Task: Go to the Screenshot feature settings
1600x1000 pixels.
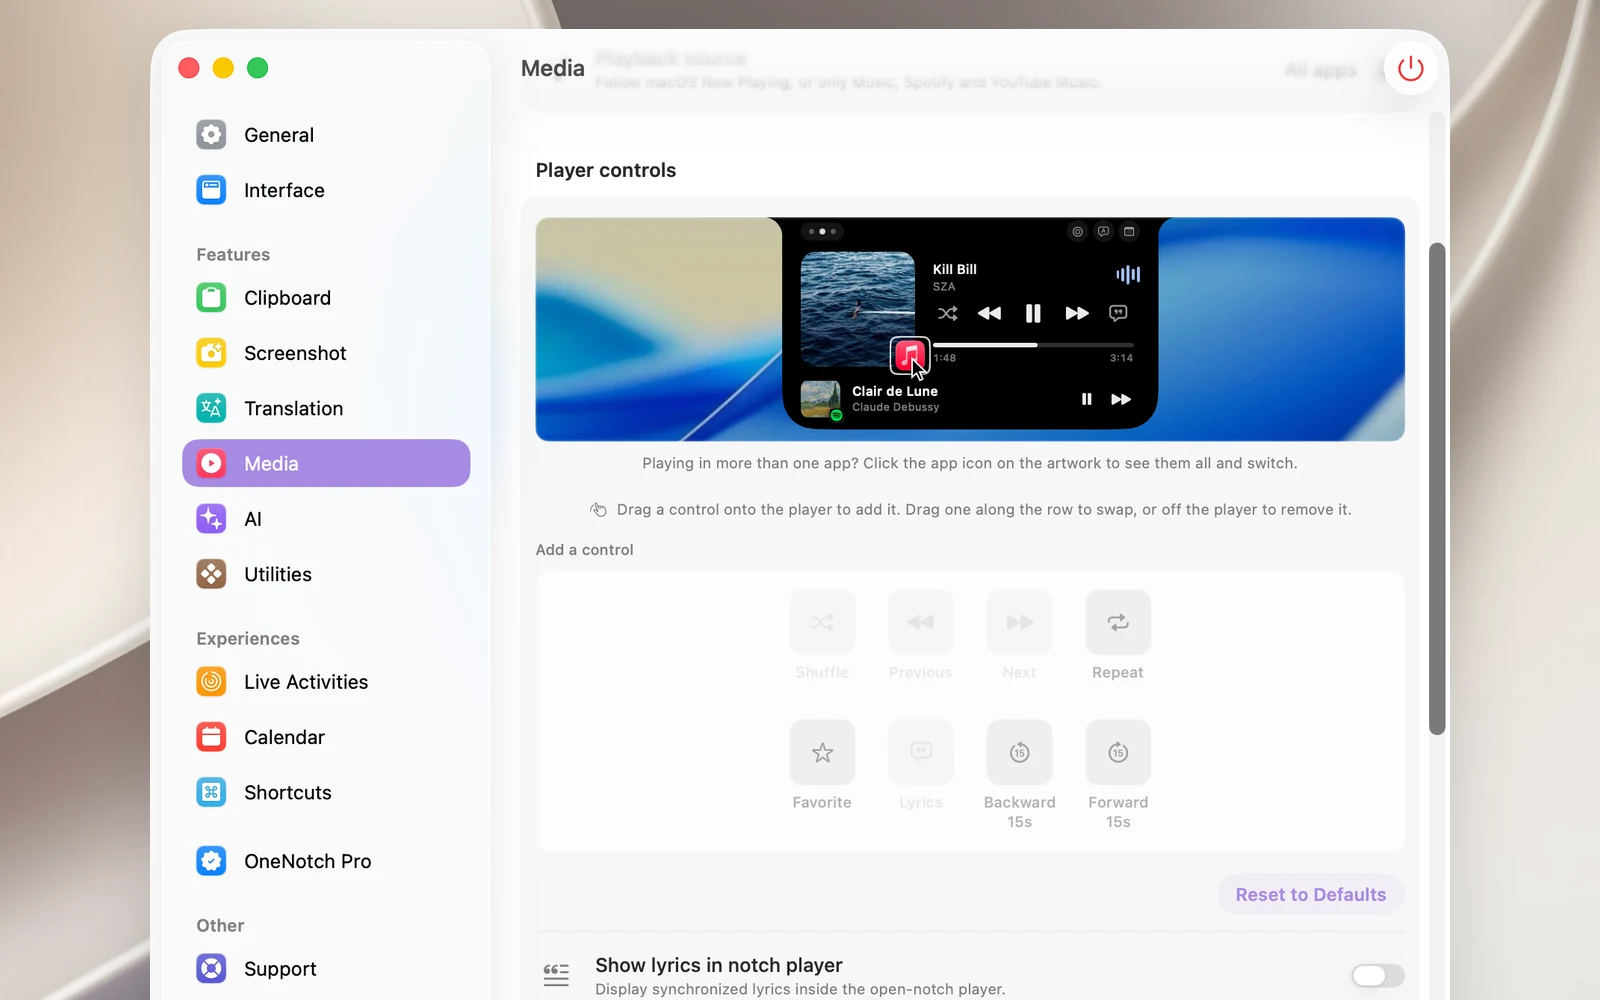Action: click(326, 353)
